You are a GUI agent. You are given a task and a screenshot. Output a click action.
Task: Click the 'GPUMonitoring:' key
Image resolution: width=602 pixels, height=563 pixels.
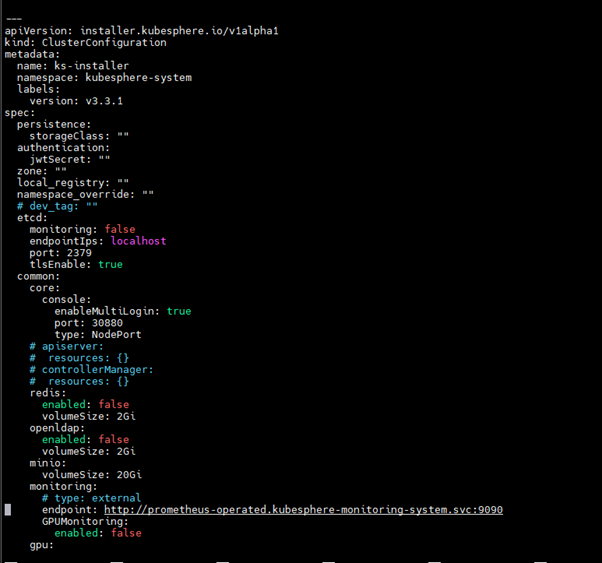click(x=85, y=522)
